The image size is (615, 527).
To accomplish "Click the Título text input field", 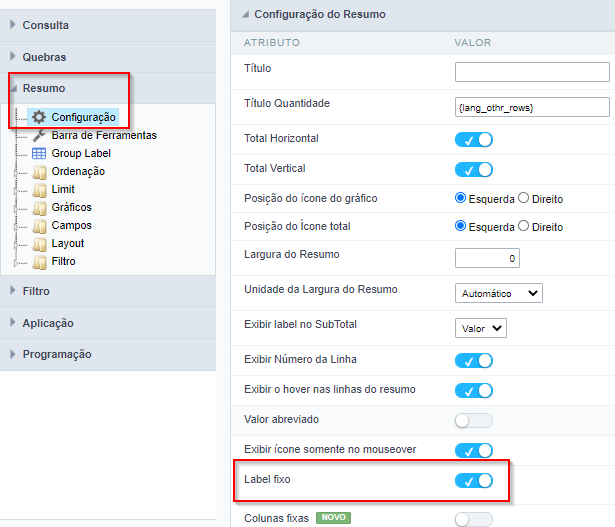I will 532,72.
